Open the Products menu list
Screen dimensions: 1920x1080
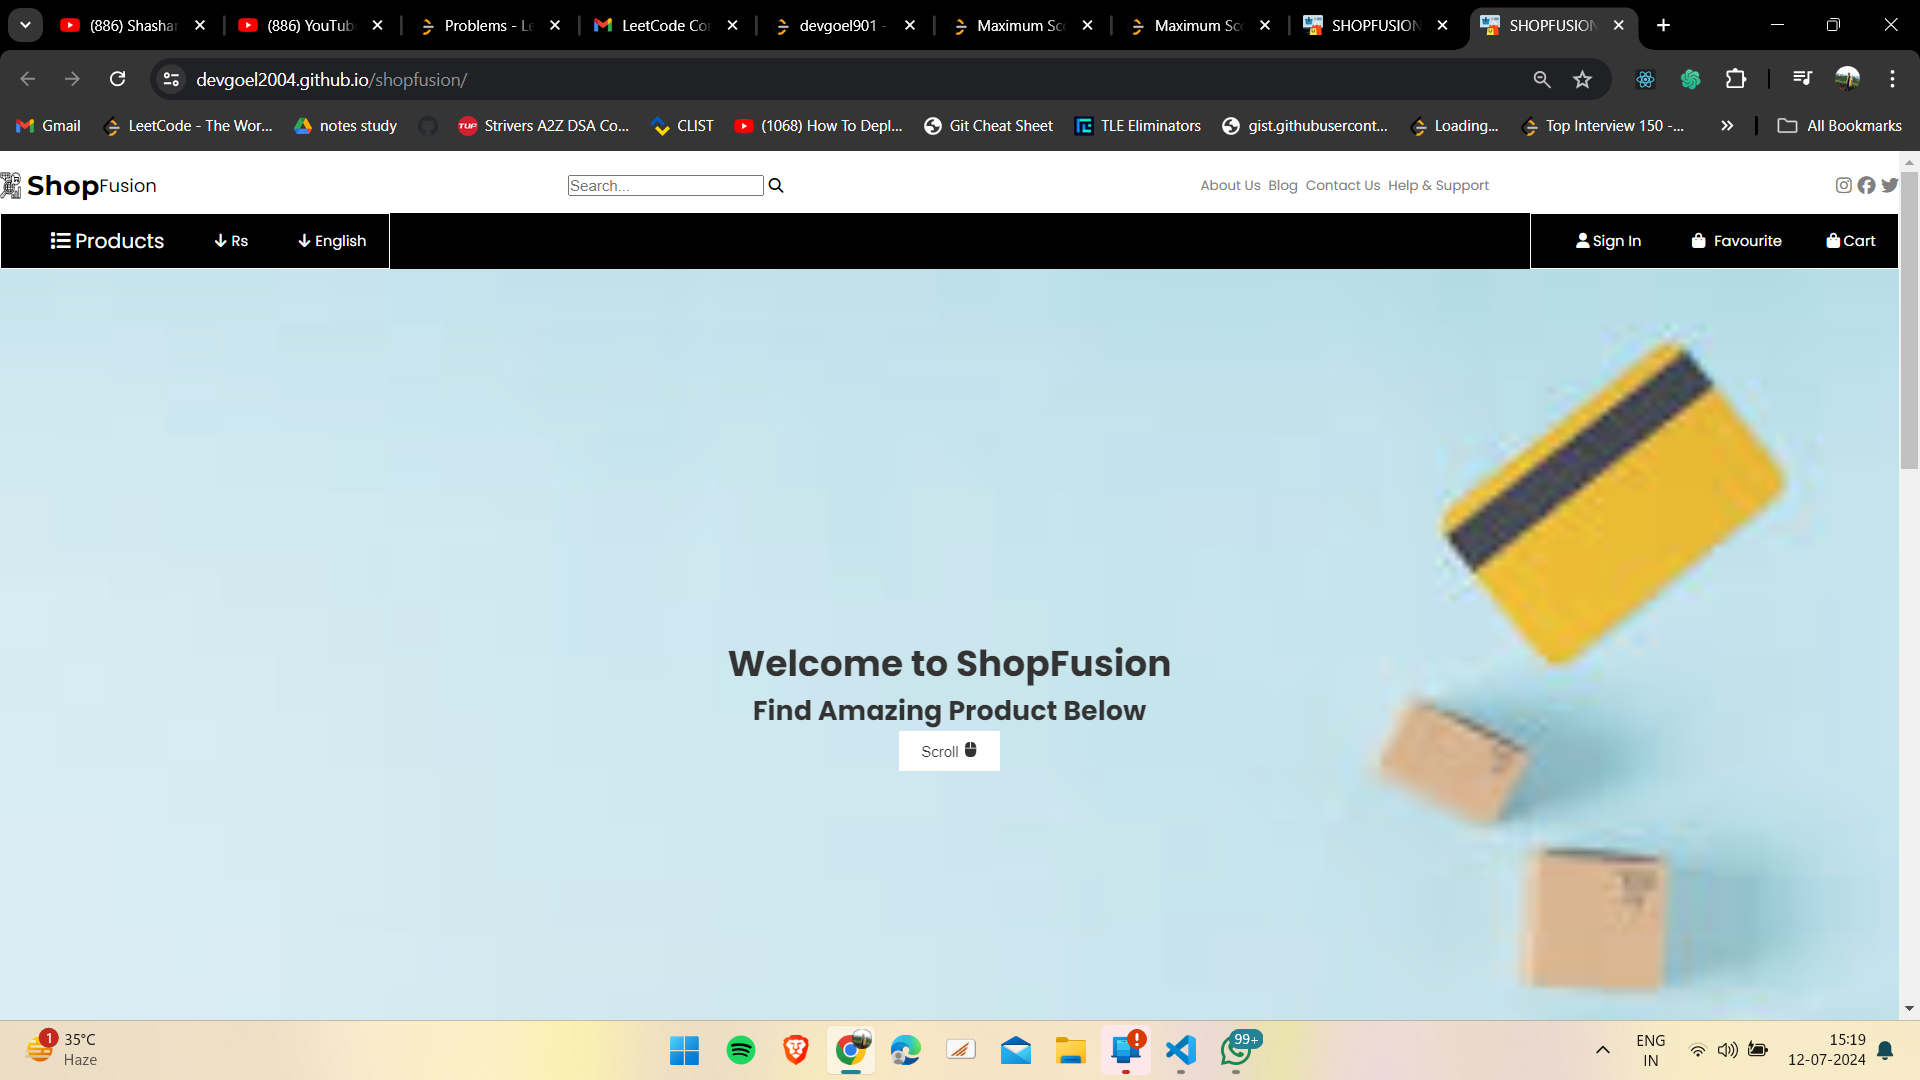click(107, 241)
